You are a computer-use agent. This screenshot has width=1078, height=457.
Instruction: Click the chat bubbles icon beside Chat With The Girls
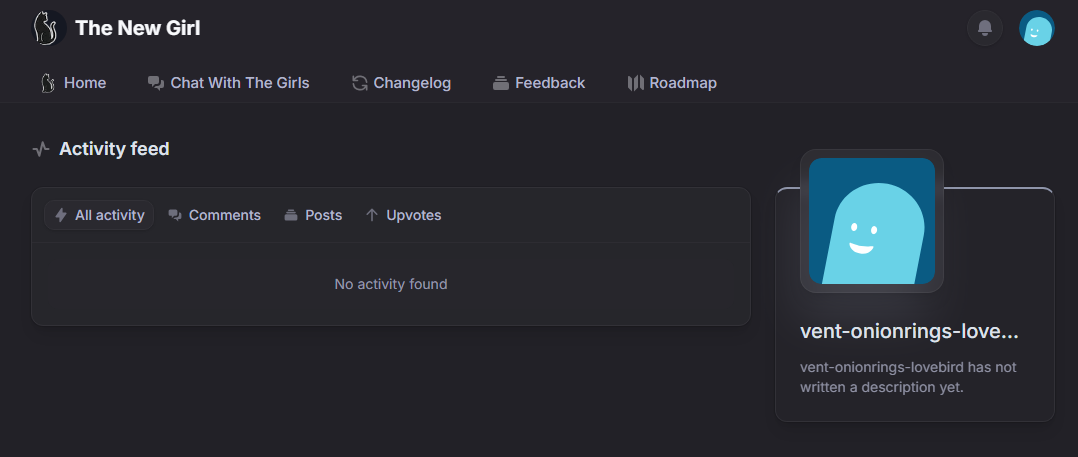[x=156, y=83]
